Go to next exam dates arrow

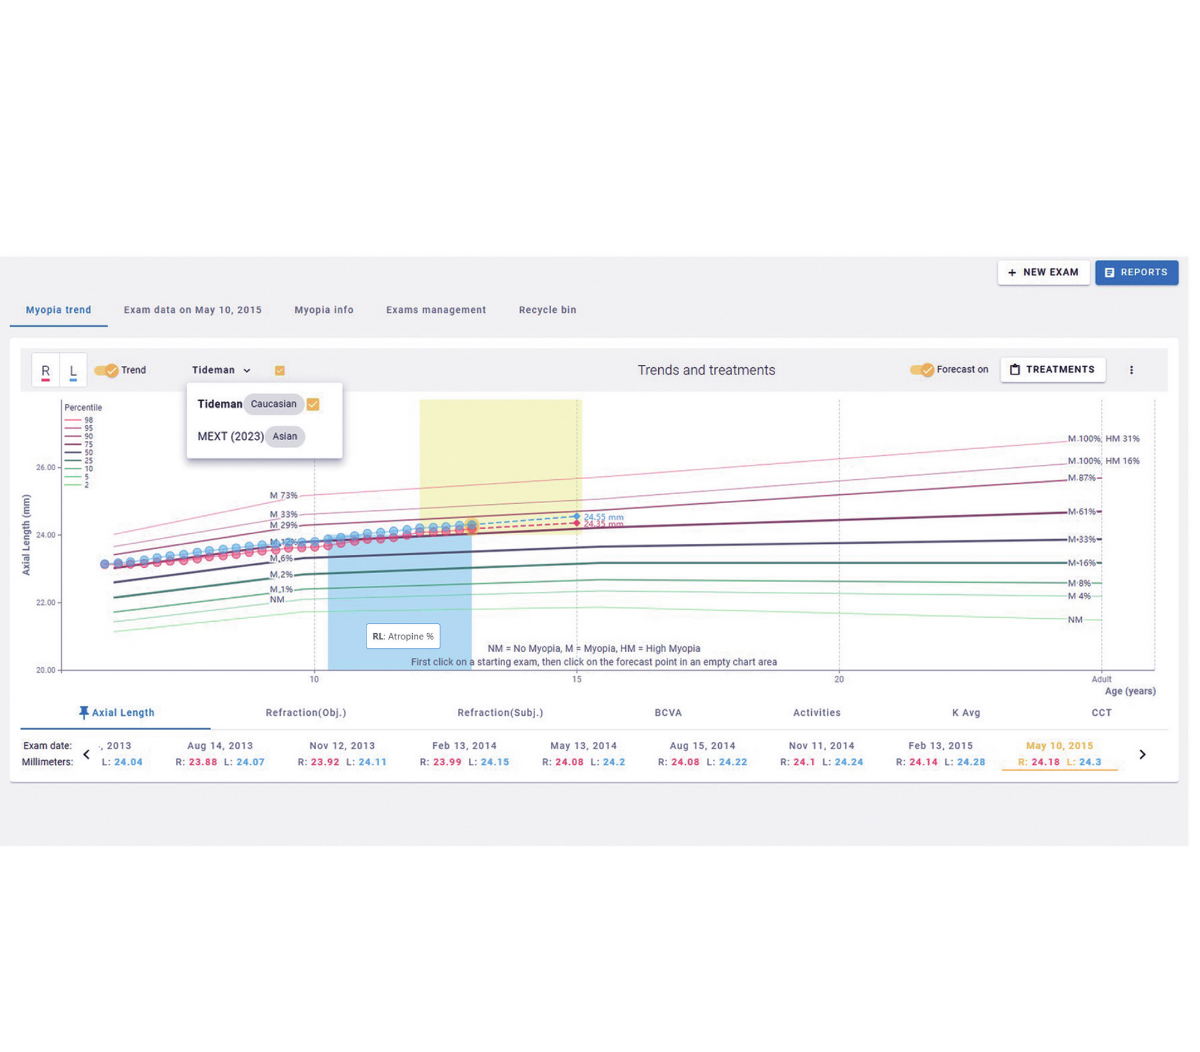(x=1142, y=755)
